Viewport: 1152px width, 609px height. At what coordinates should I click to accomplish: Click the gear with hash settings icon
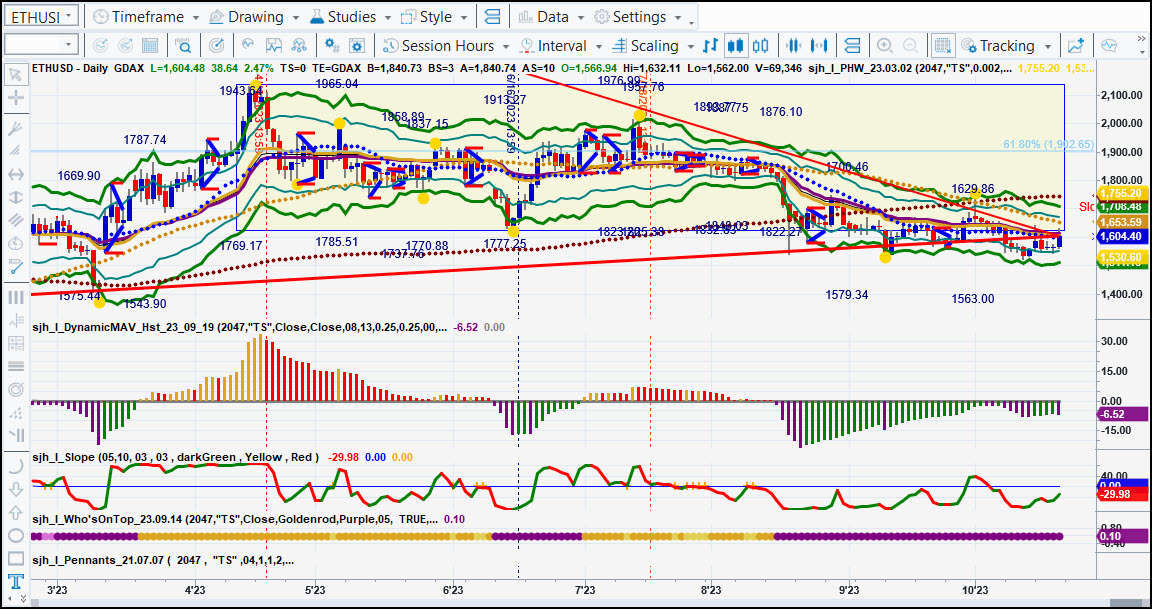coord(332,46)
